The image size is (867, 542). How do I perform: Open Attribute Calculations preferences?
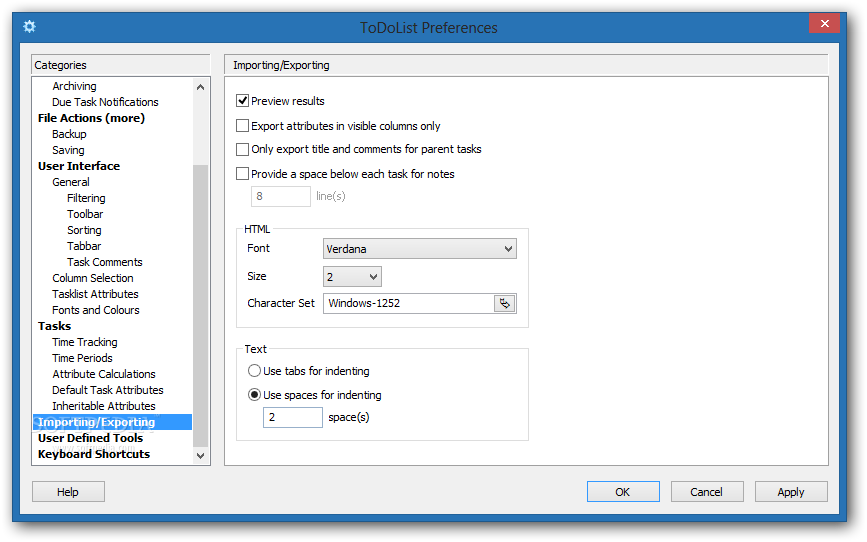(x=104, y=374)
